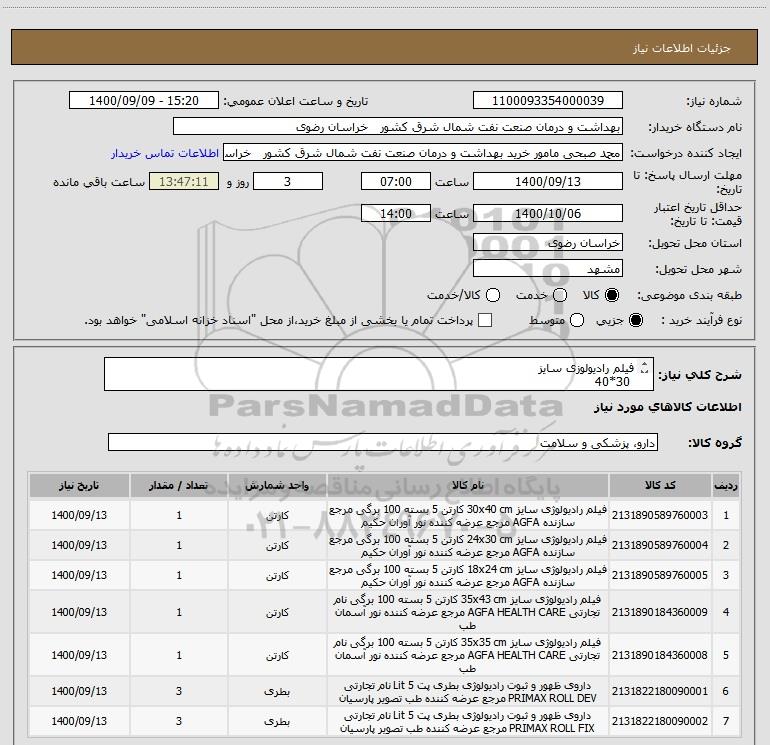Select the کالا/خدمت radio button
This screenshot has width=770, height=745.
point(493,295)
